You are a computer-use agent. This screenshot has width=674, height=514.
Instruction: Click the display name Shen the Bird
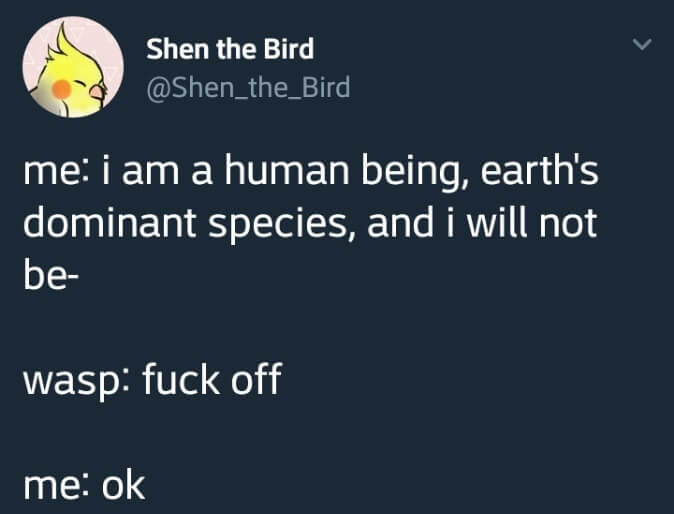230,48
